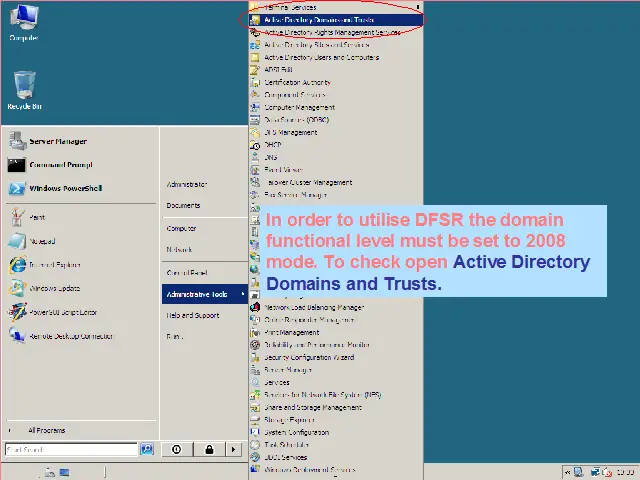This screenshot has height=480, width=640.
Task: Open Data Sources (ODBC)
Action: point(336,120)
